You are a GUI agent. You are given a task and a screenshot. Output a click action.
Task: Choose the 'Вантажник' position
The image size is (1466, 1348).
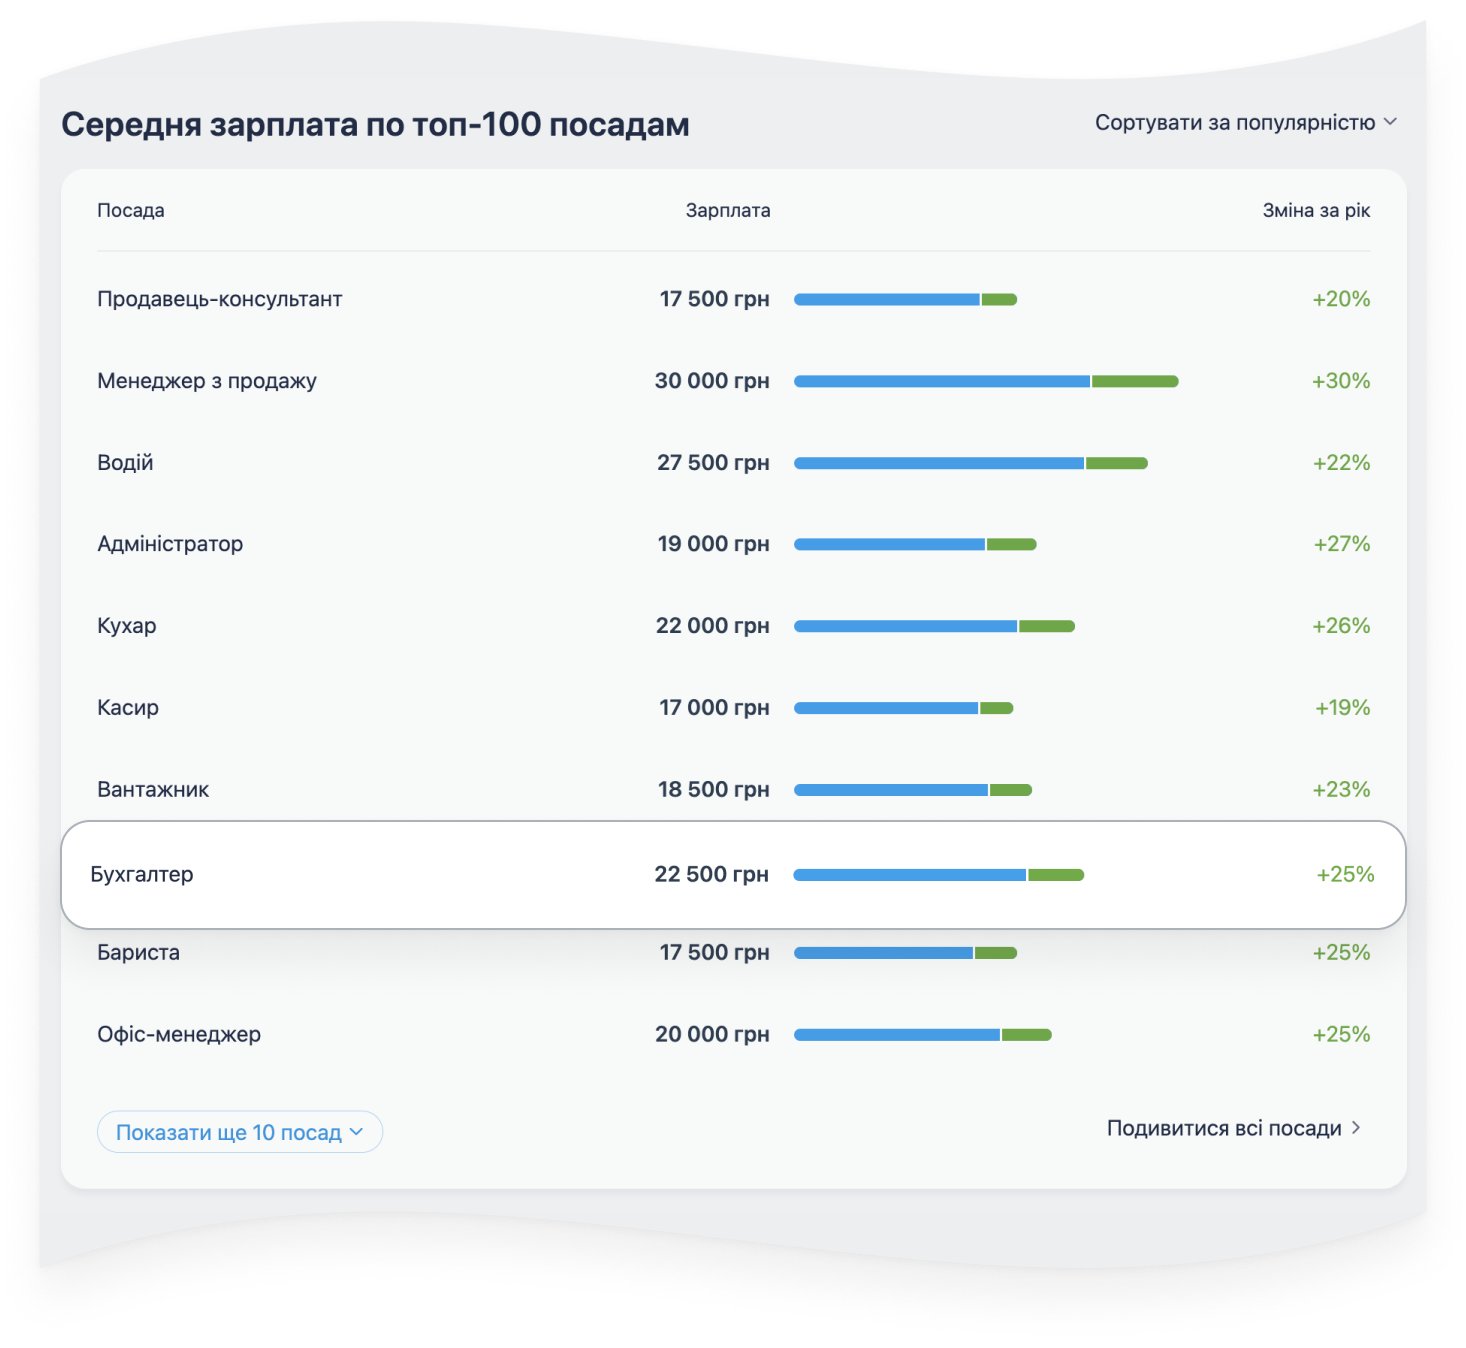[153, 790]
